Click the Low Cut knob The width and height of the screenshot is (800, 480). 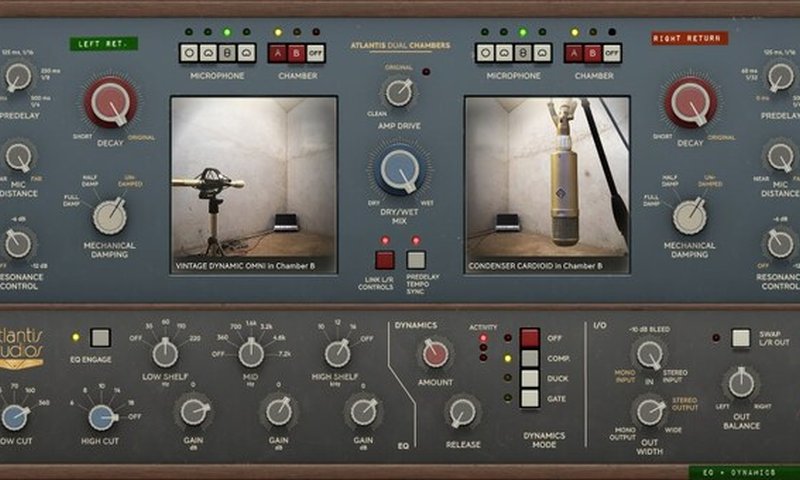click(15, 418)
